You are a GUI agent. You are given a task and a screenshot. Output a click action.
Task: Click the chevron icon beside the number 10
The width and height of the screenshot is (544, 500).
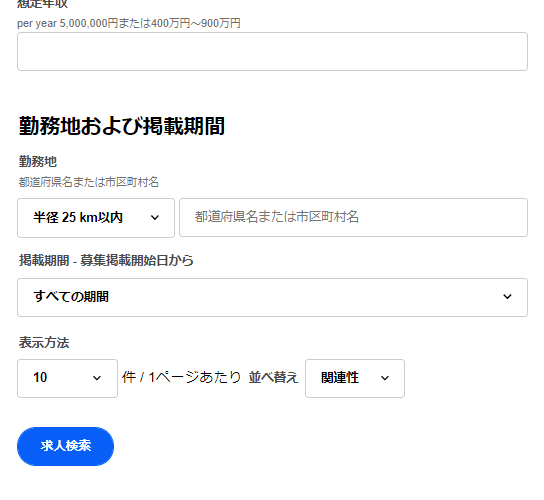[x=97, y=378]
